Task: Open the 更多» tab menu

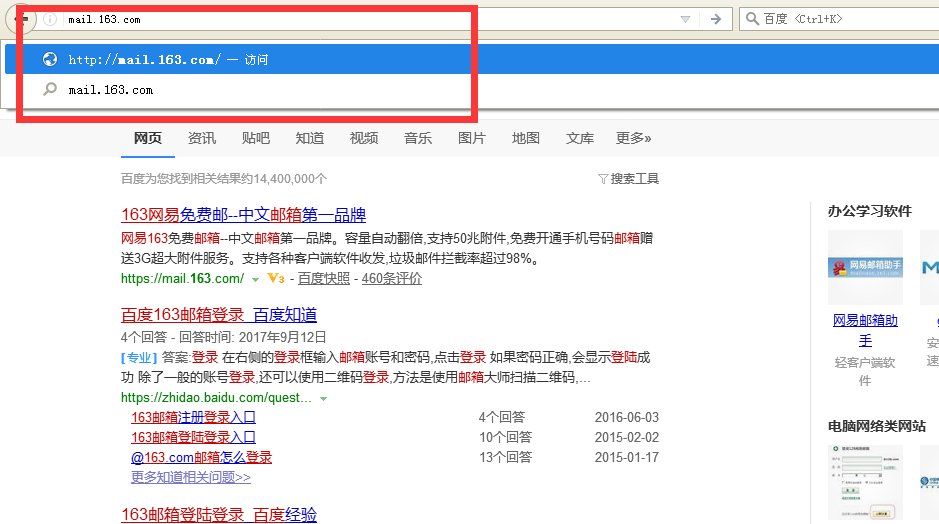Action: tap(633, 138)
